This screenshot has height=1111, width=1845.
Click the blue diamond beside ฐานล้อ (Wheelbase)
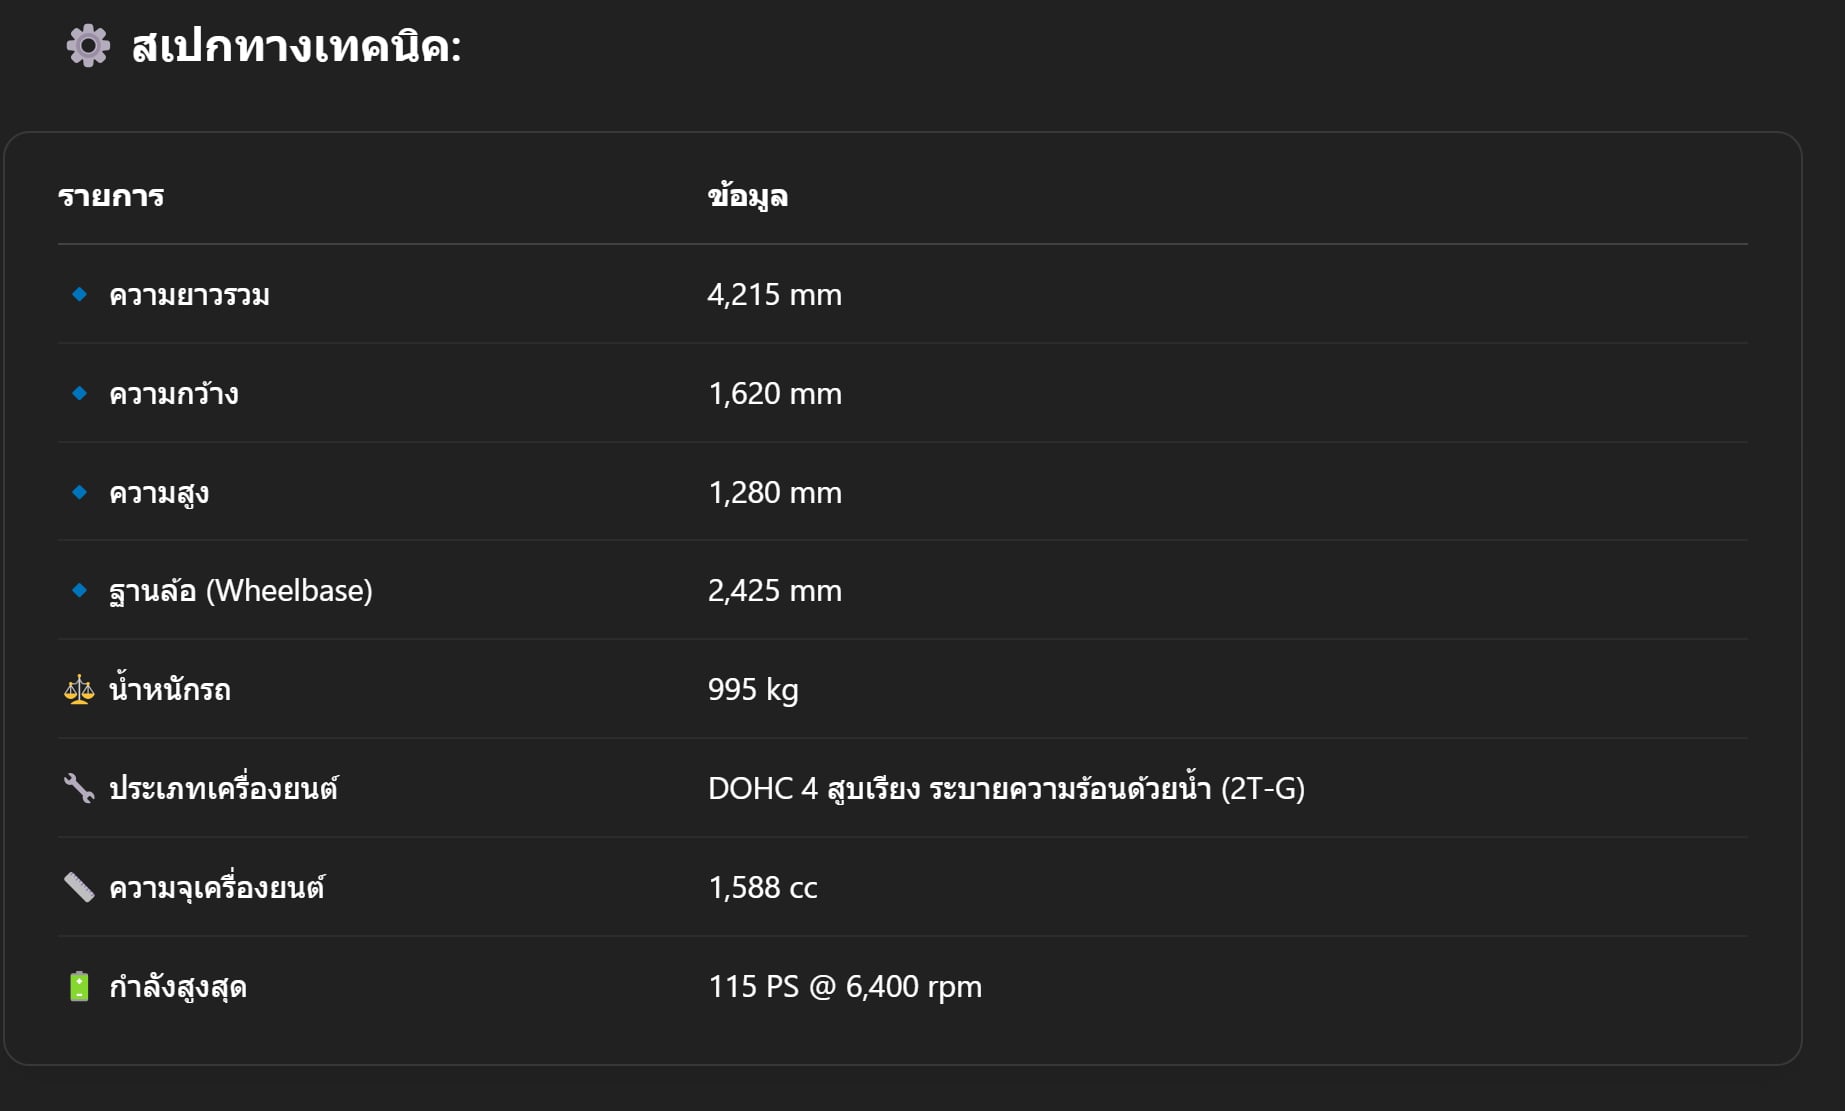[80, 590]
